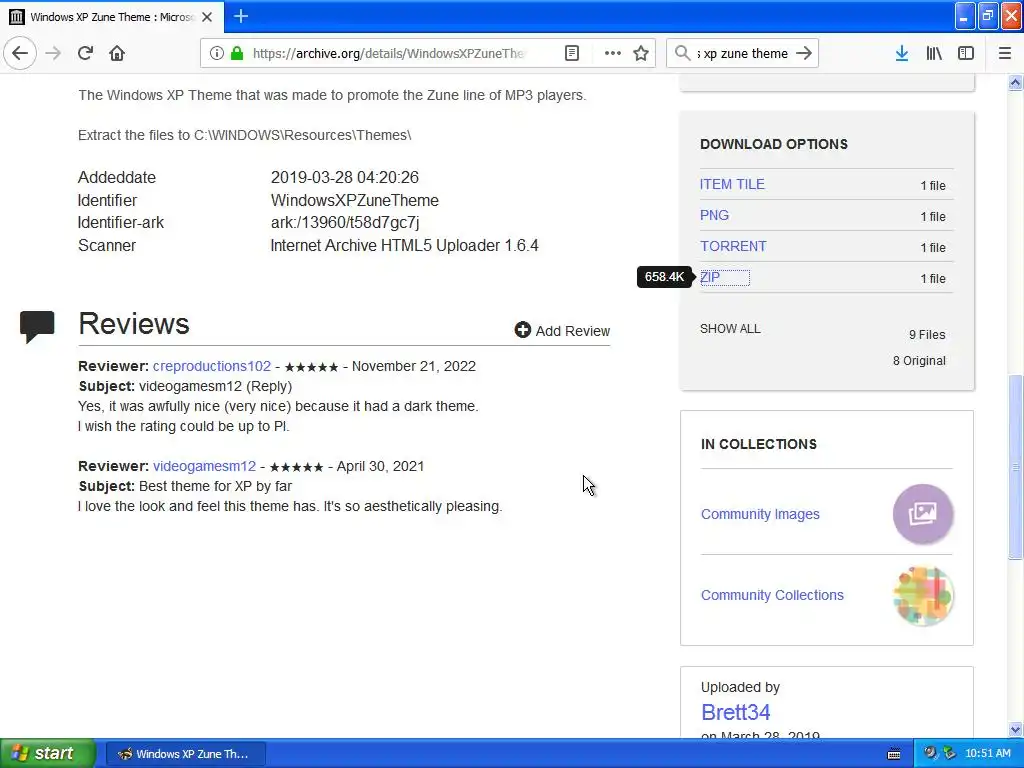Go back to previous page

20,53
